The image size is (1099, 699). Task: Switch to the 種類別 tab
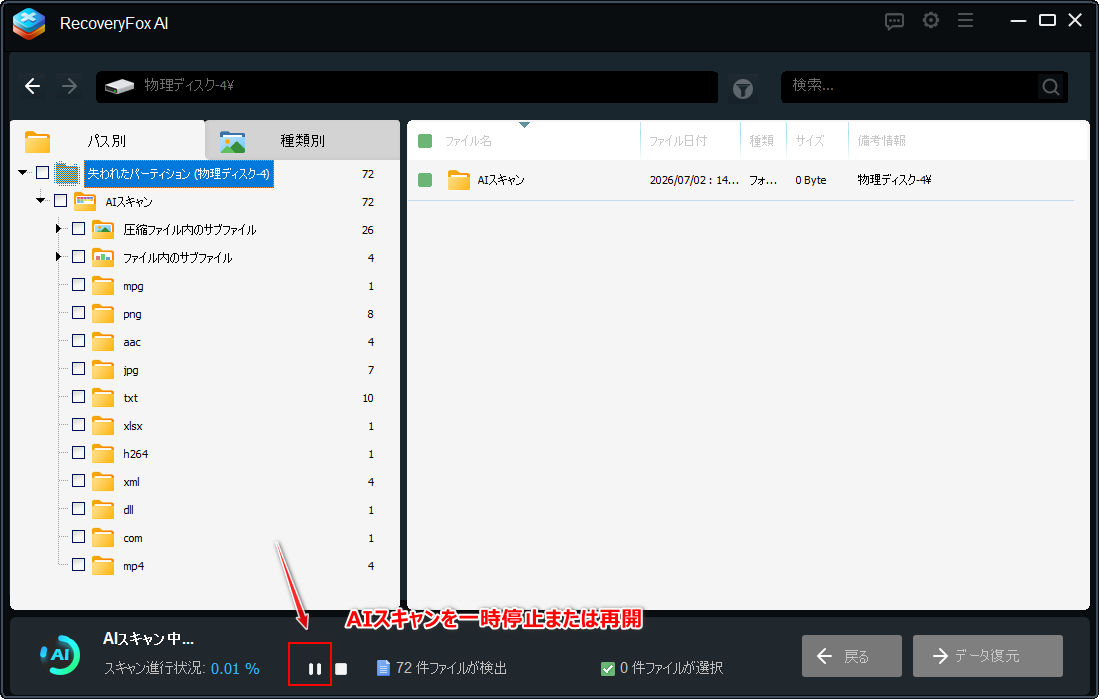click(302, 140)
